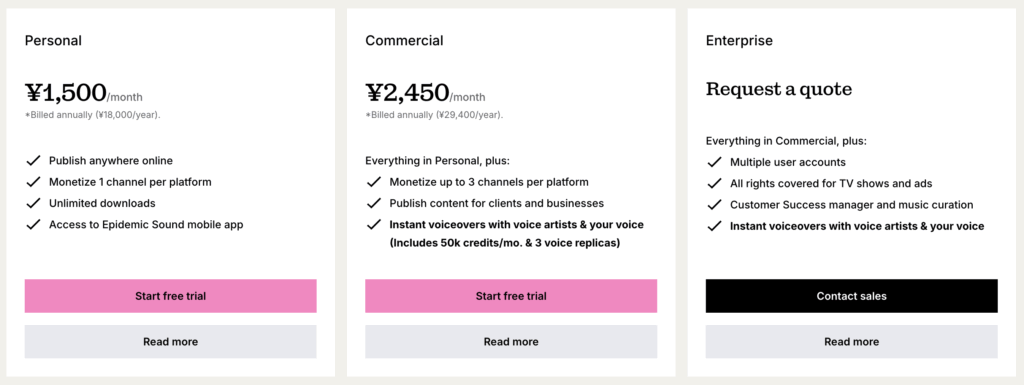This screenshot has height=385, width=1024.
Task: Open Read more under Personal plan
Action: (170, 342)
